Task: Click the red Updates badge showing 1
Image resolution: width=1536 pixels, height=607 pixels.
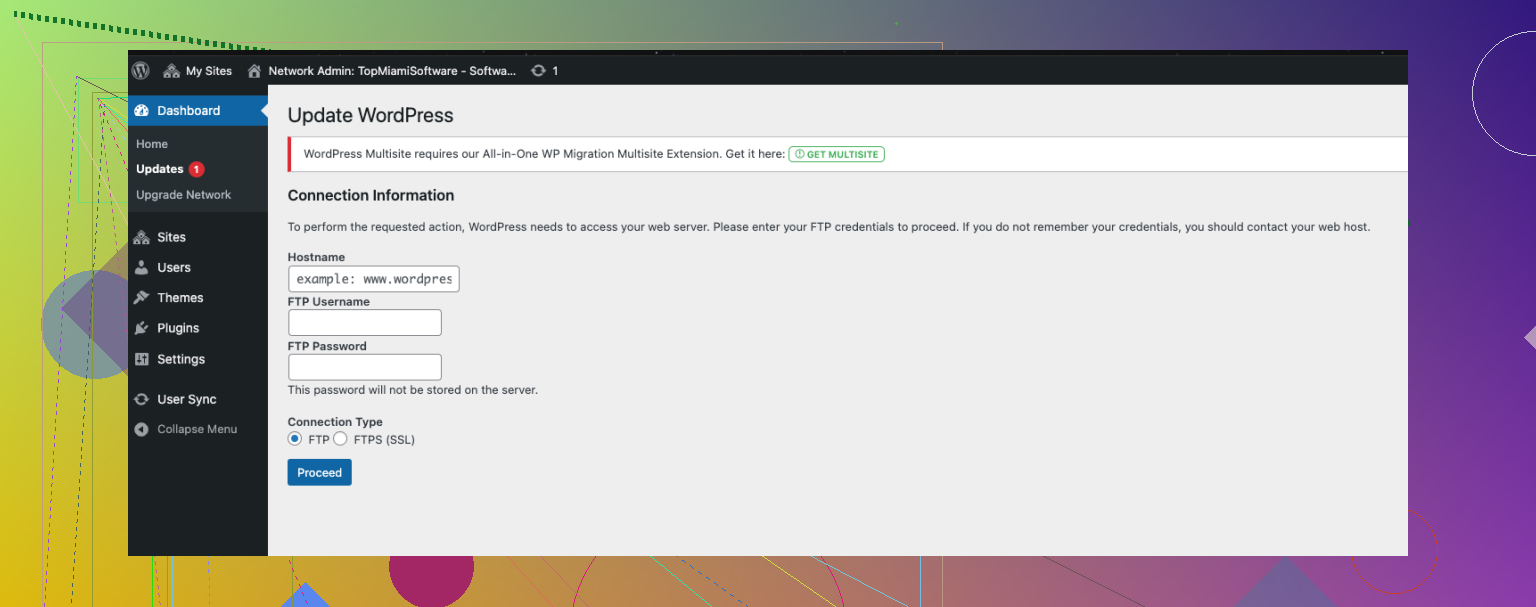Action: tap(197, 169)
